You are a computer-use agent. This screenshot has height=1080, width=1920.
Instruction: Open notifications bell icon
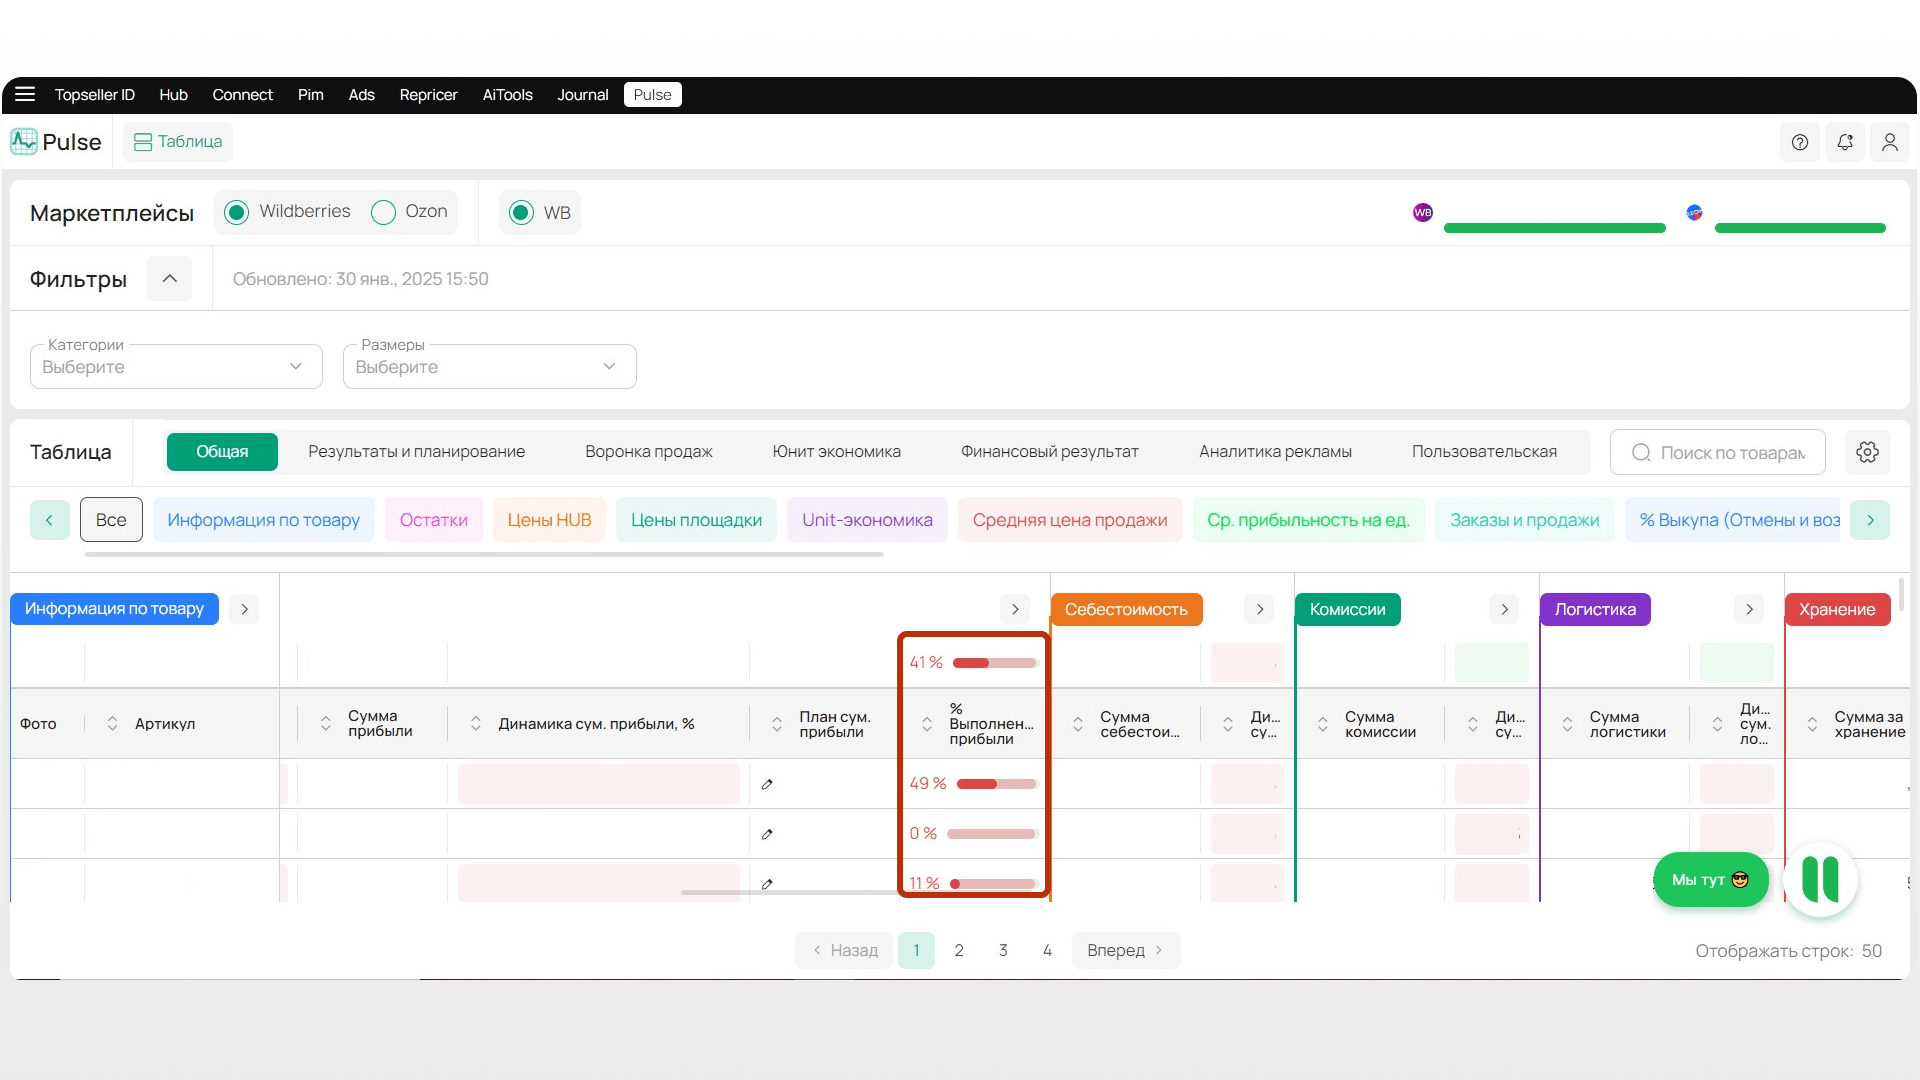tap(1845, 142)
